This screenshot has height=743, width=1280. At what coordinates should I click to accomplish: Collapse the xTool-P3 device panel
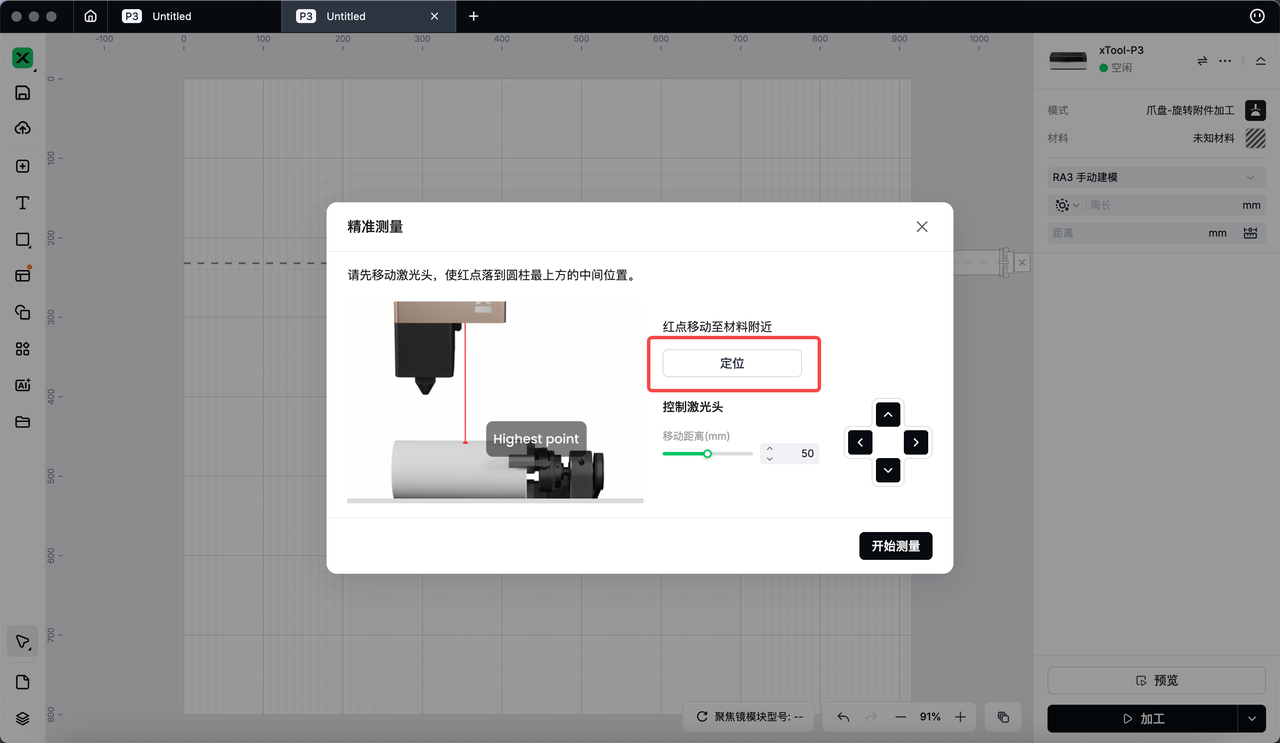(x=1260, y=61)
